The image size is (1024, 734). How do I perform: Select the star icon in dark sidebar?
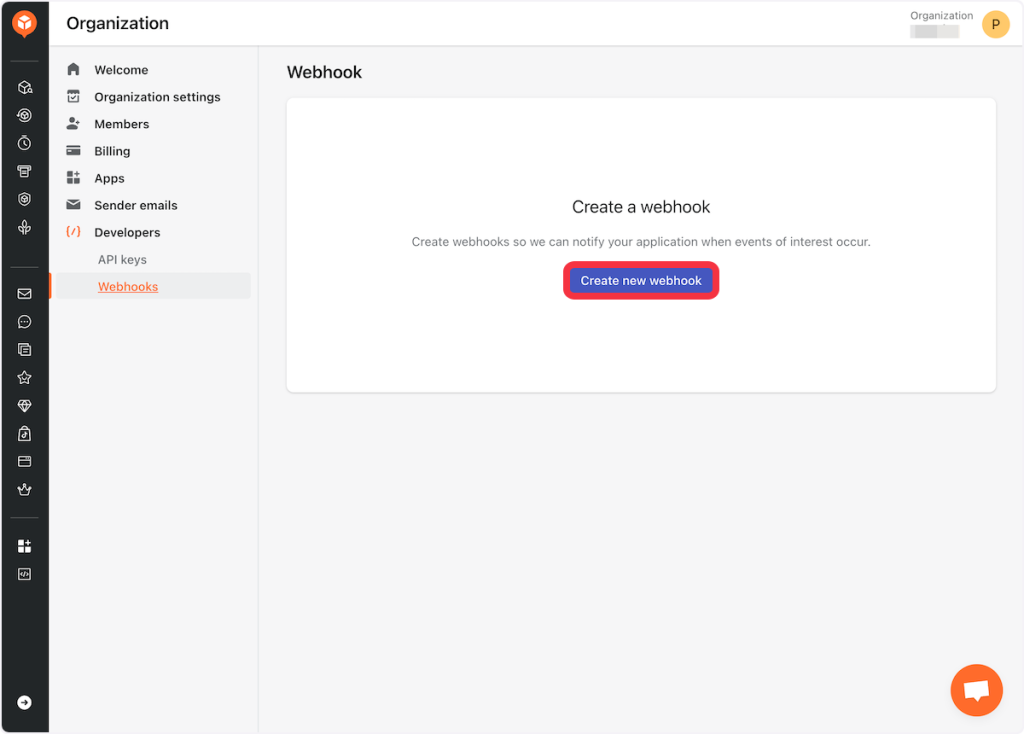(24, 378)
